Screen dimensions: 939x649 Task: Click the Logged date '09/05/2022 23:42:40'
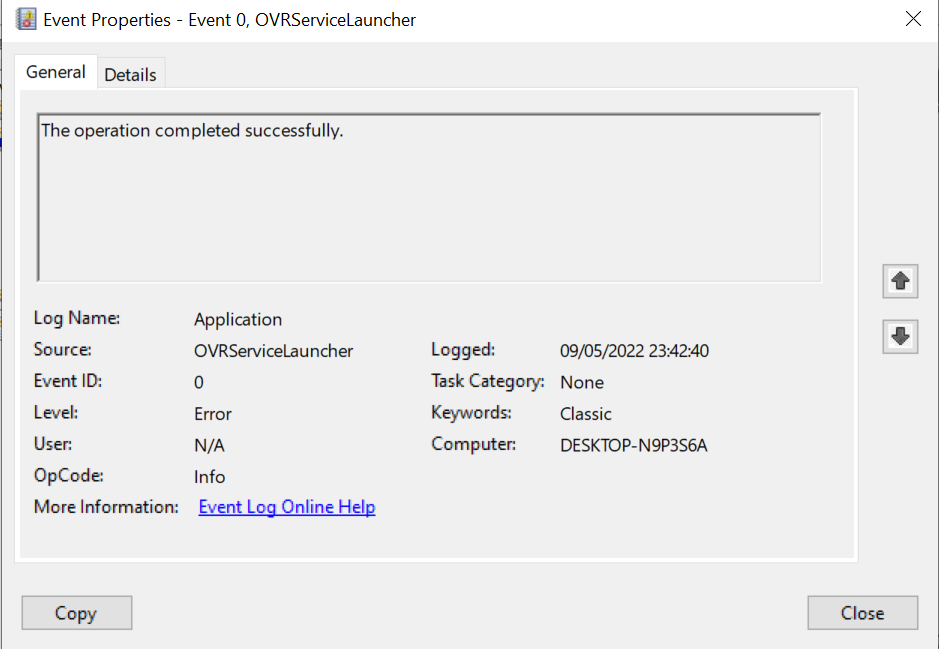(x=634, y=351)
